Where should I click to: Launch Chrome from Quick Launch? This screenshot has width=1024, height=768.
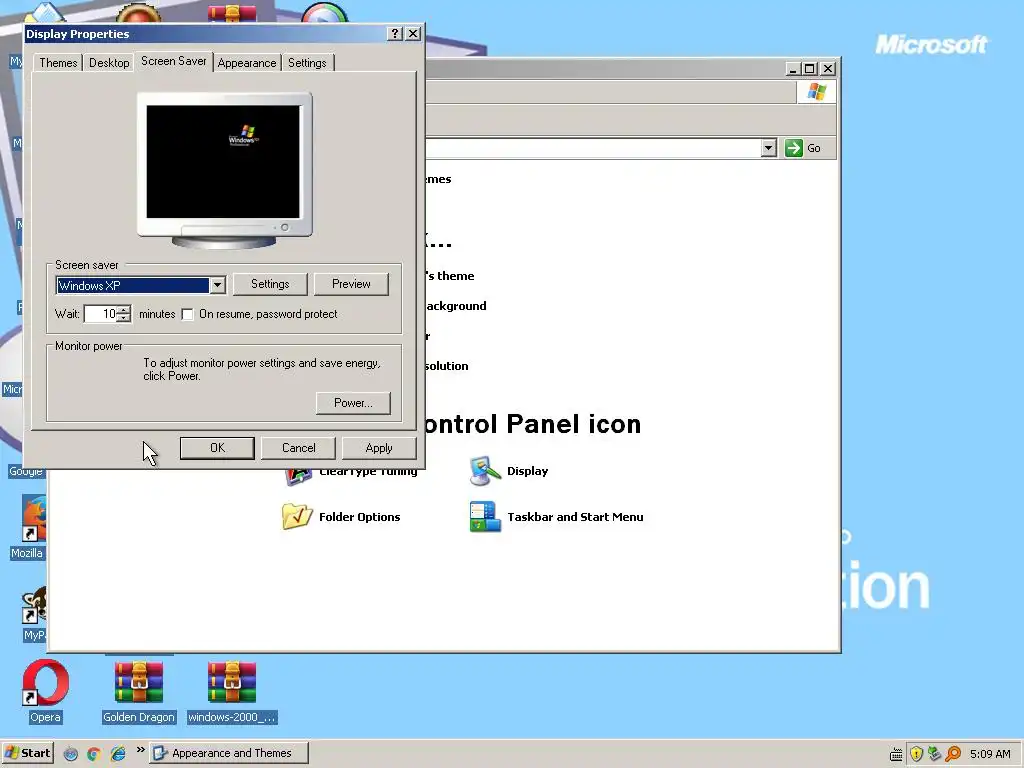point(93,754)
